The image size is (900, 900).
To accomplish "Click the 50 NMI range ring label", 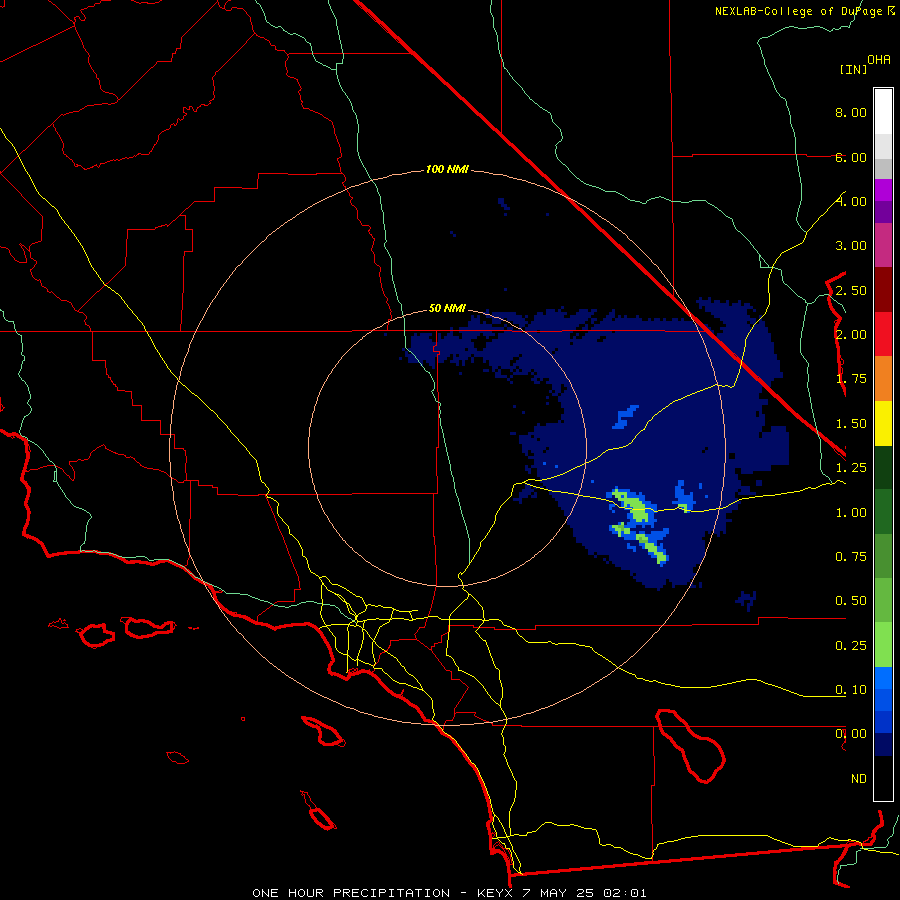I will coord(447,308).
